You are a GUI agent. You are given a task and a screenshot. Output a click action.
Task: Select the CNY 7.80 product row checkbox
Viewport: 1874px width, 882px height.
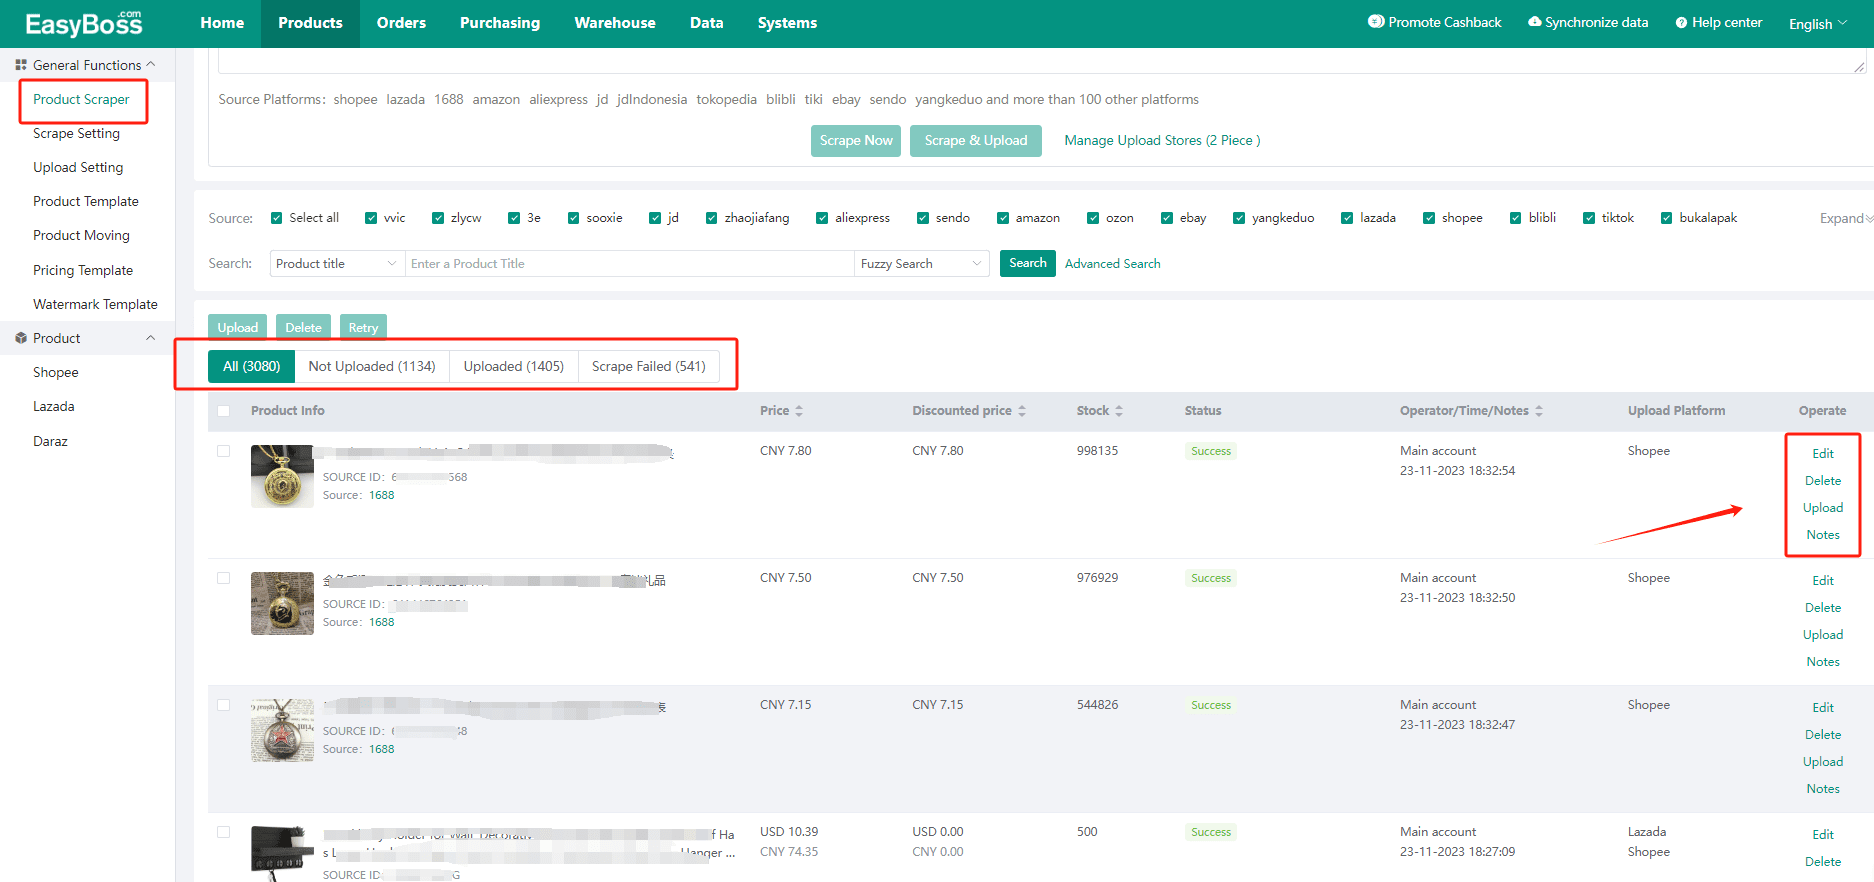click(x=224, y=451)
